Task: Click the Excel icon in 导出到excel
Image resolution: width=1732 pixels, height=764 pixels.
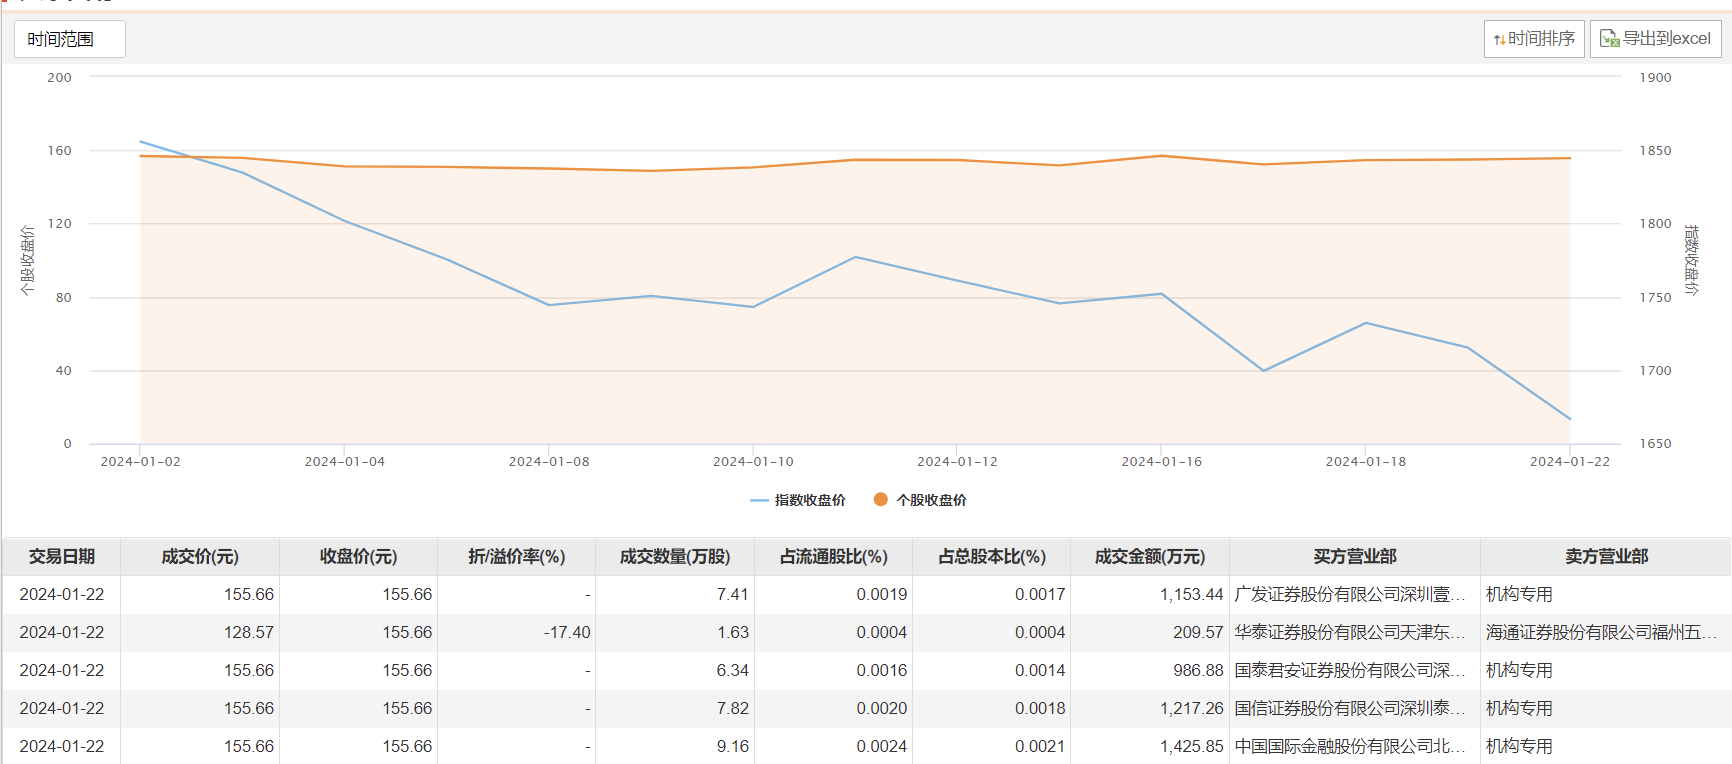Action: pyautogui.click(x=1609, y=39)
